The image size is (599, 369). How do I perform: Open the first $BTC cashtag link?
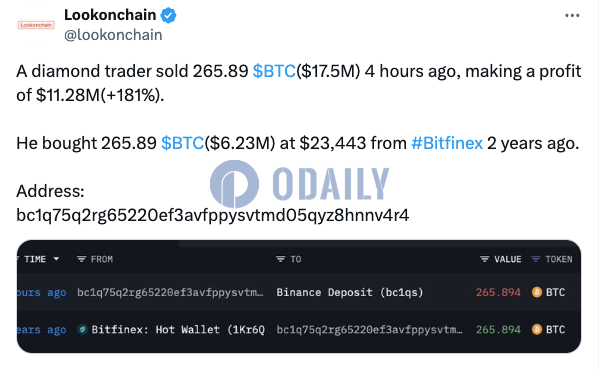(x=274, y=71)
